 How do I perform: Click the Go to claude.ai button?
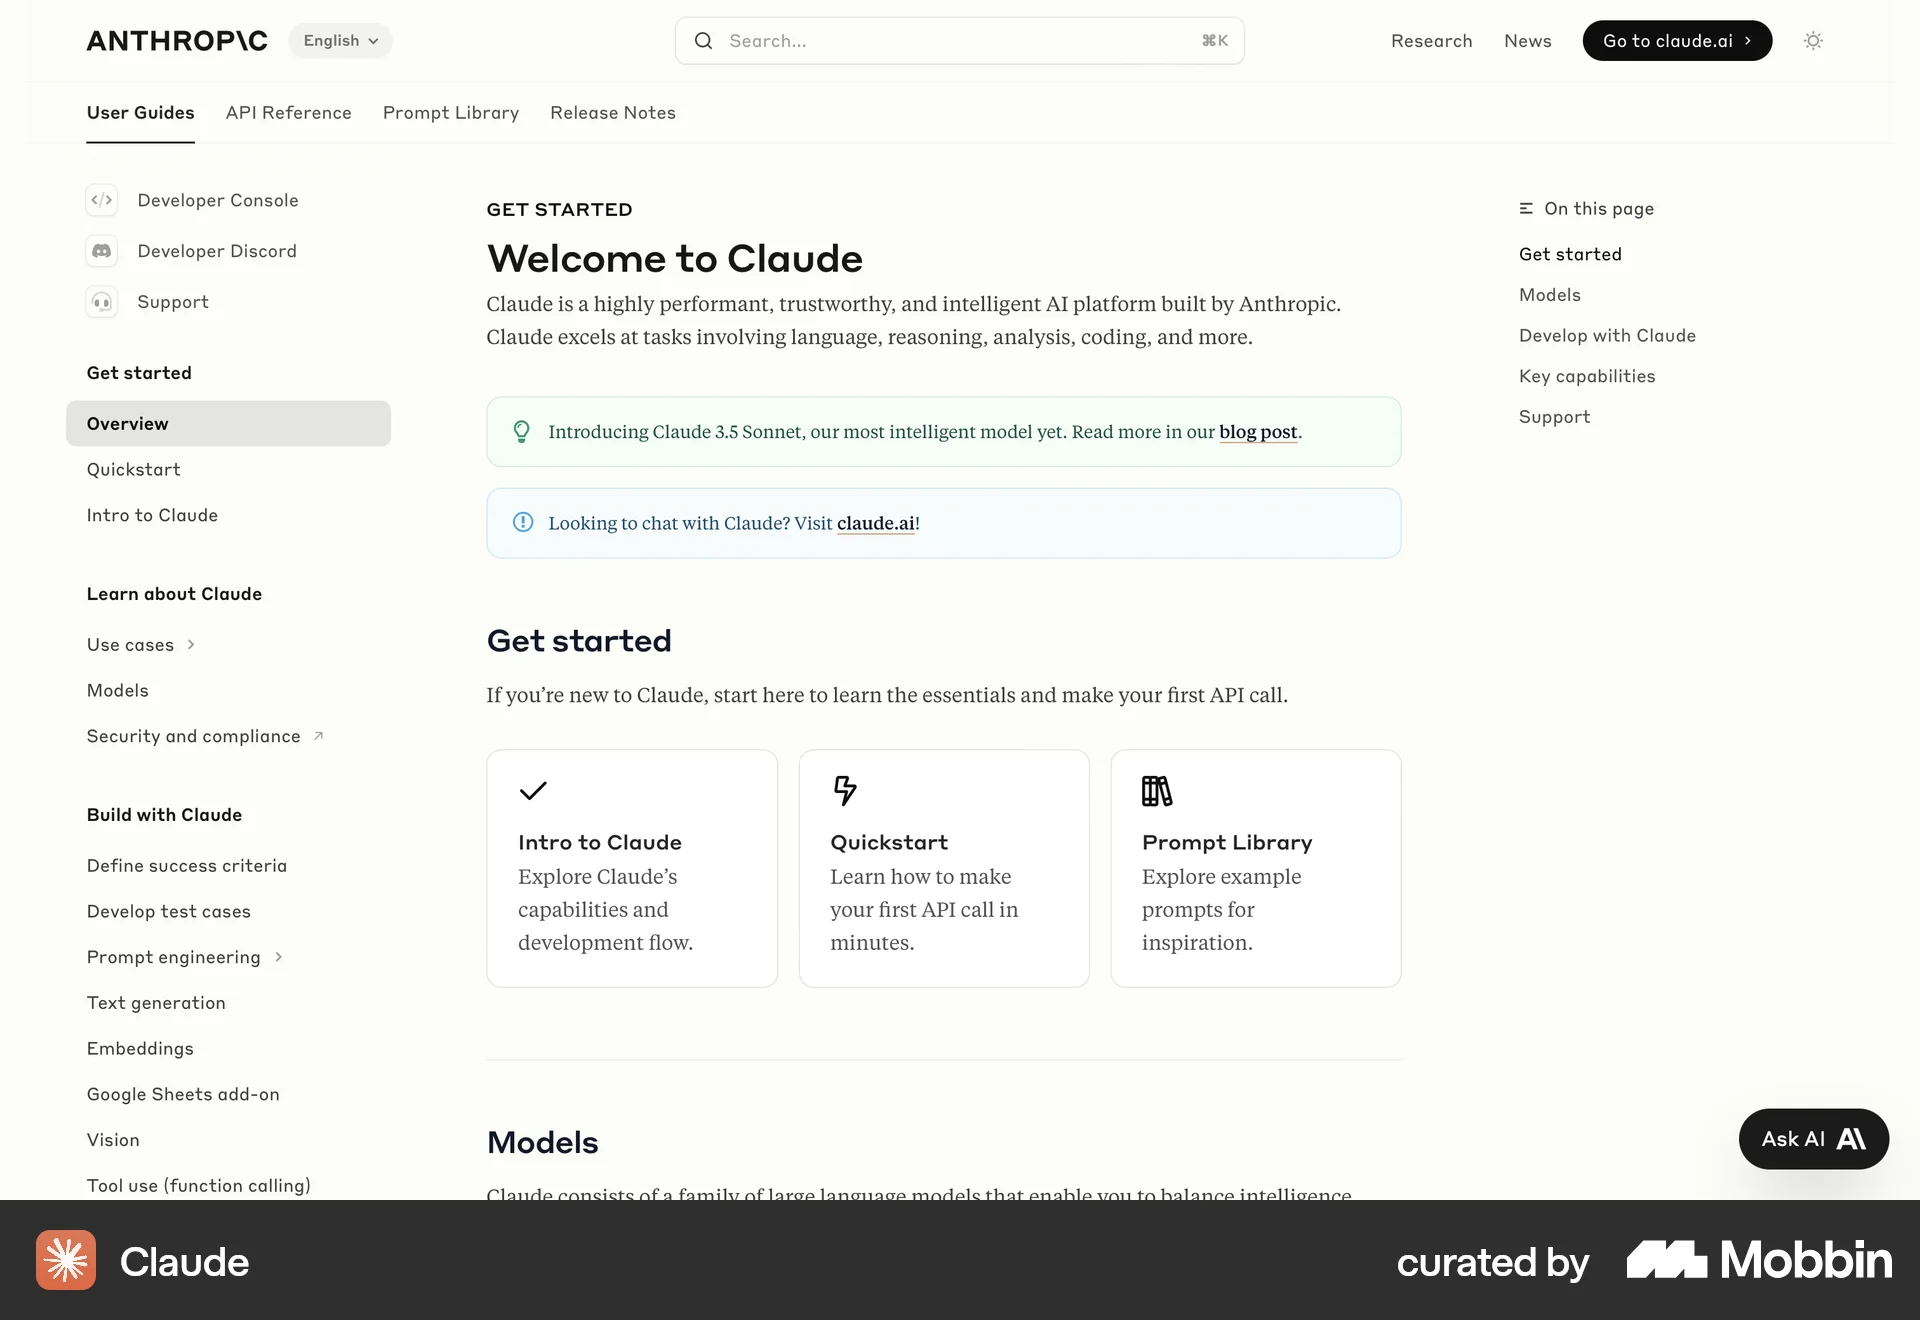(x=1676, y=40)
